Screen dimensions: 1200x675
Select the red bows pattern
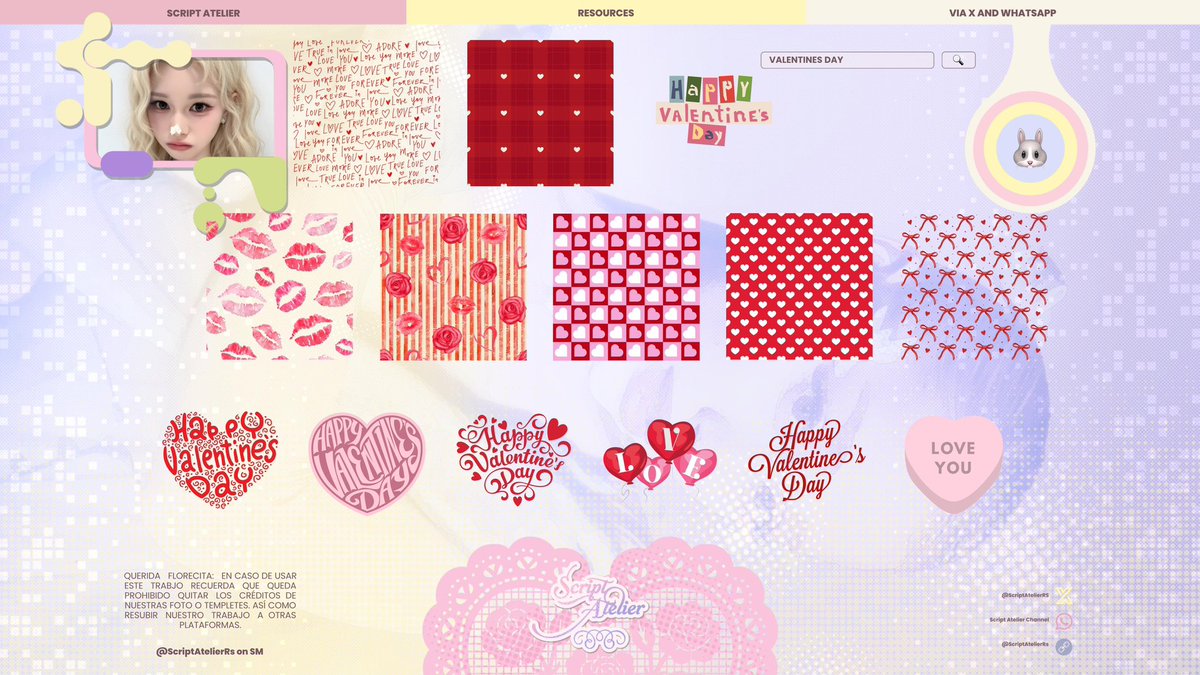[x=974, y=286]
